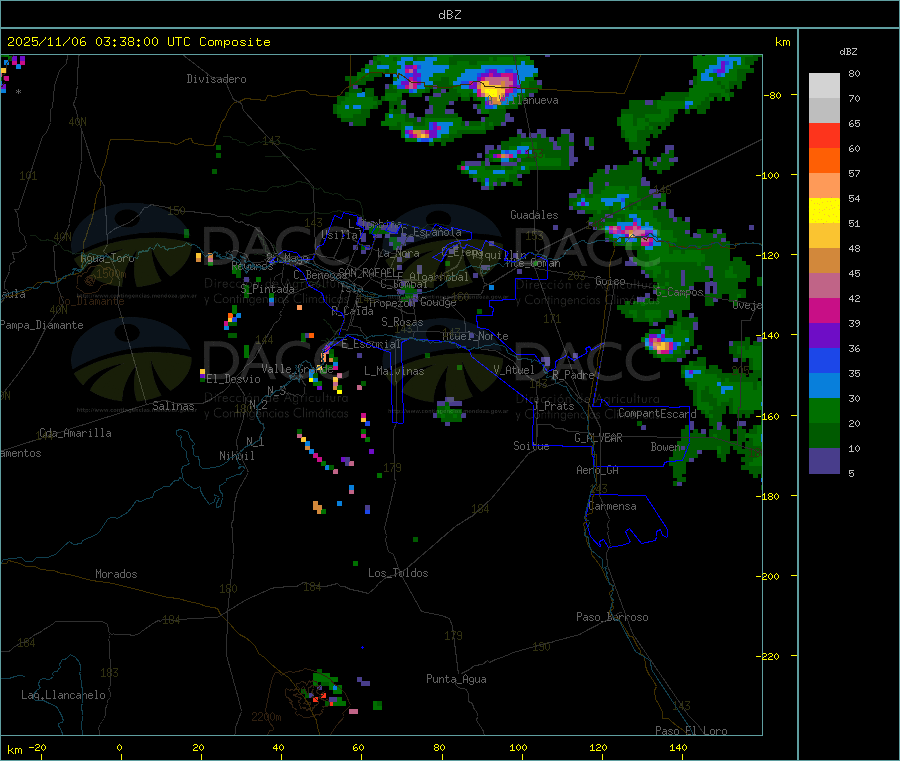Click the Pampa_Diamante map label

(x=42, y=325)
